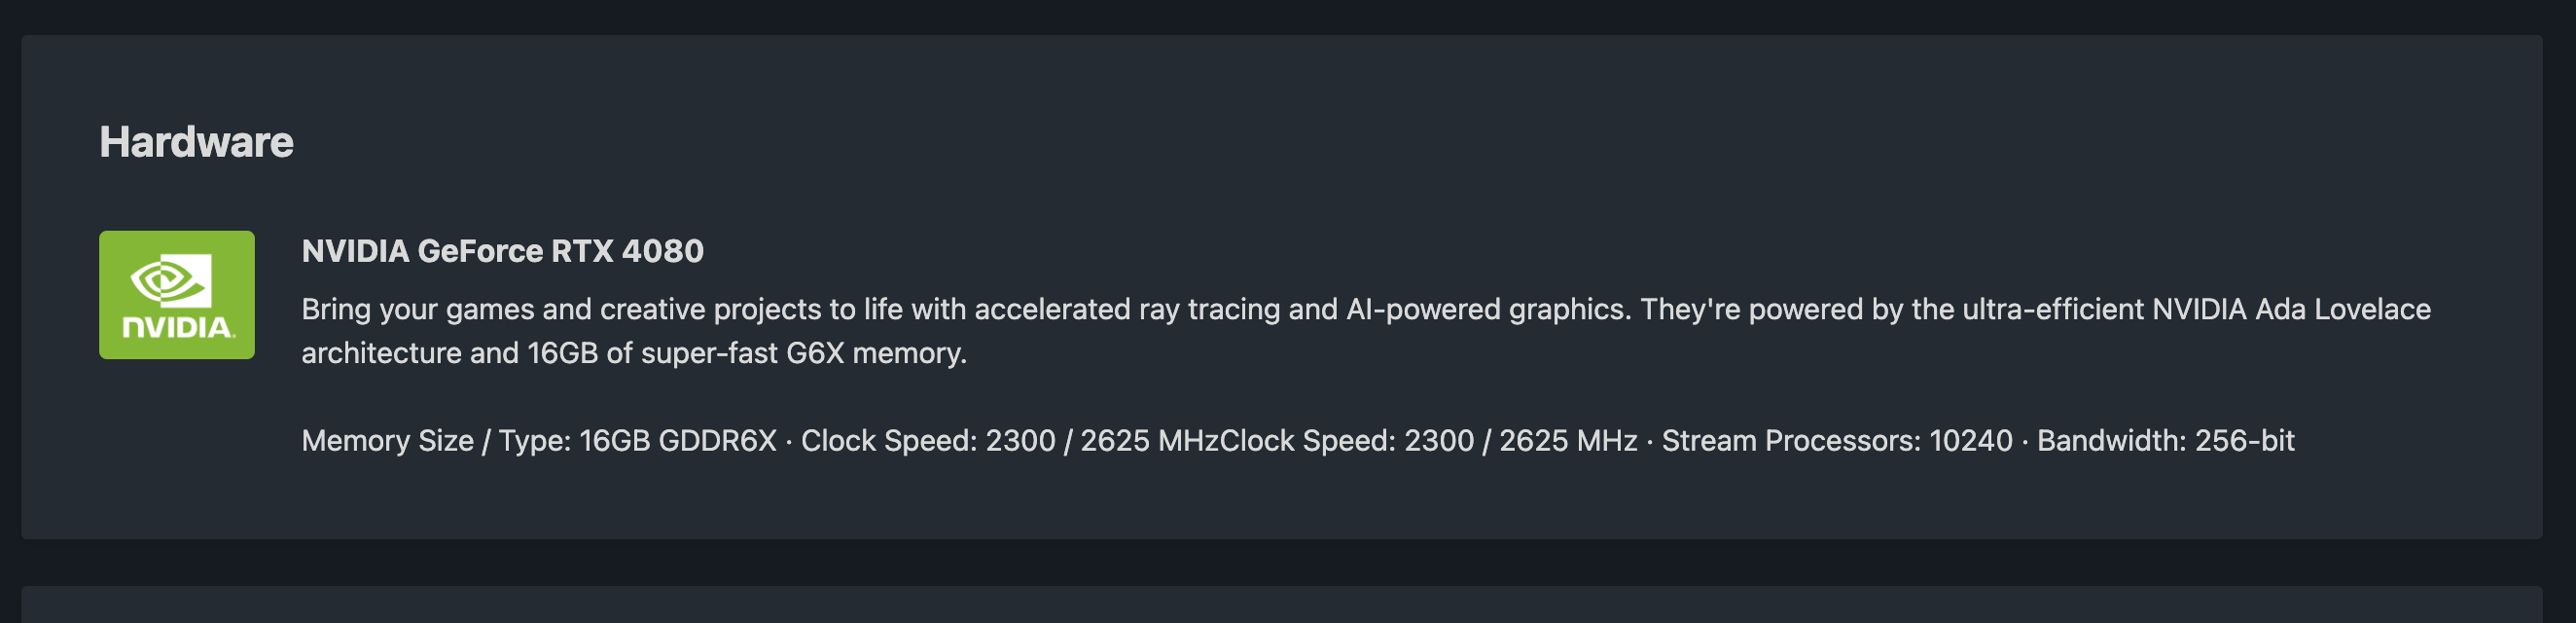Select the Hardware section heading
Screen dimensions: 2576x623
pos(196,142)
